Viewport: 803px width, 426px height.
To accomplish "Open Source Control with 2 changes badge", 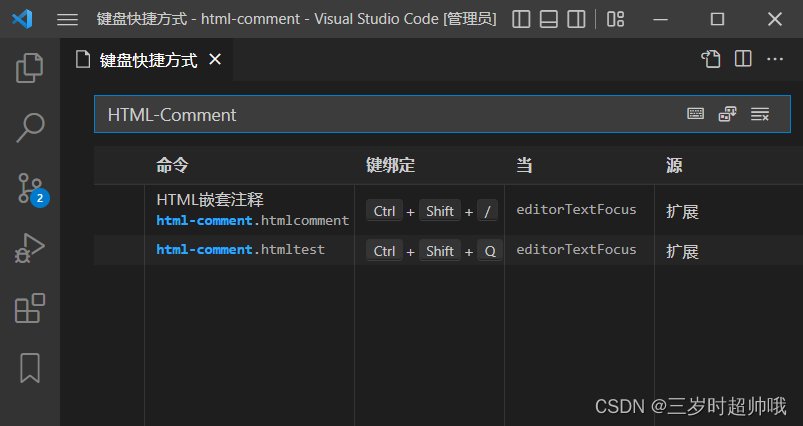I will [32, 188].
